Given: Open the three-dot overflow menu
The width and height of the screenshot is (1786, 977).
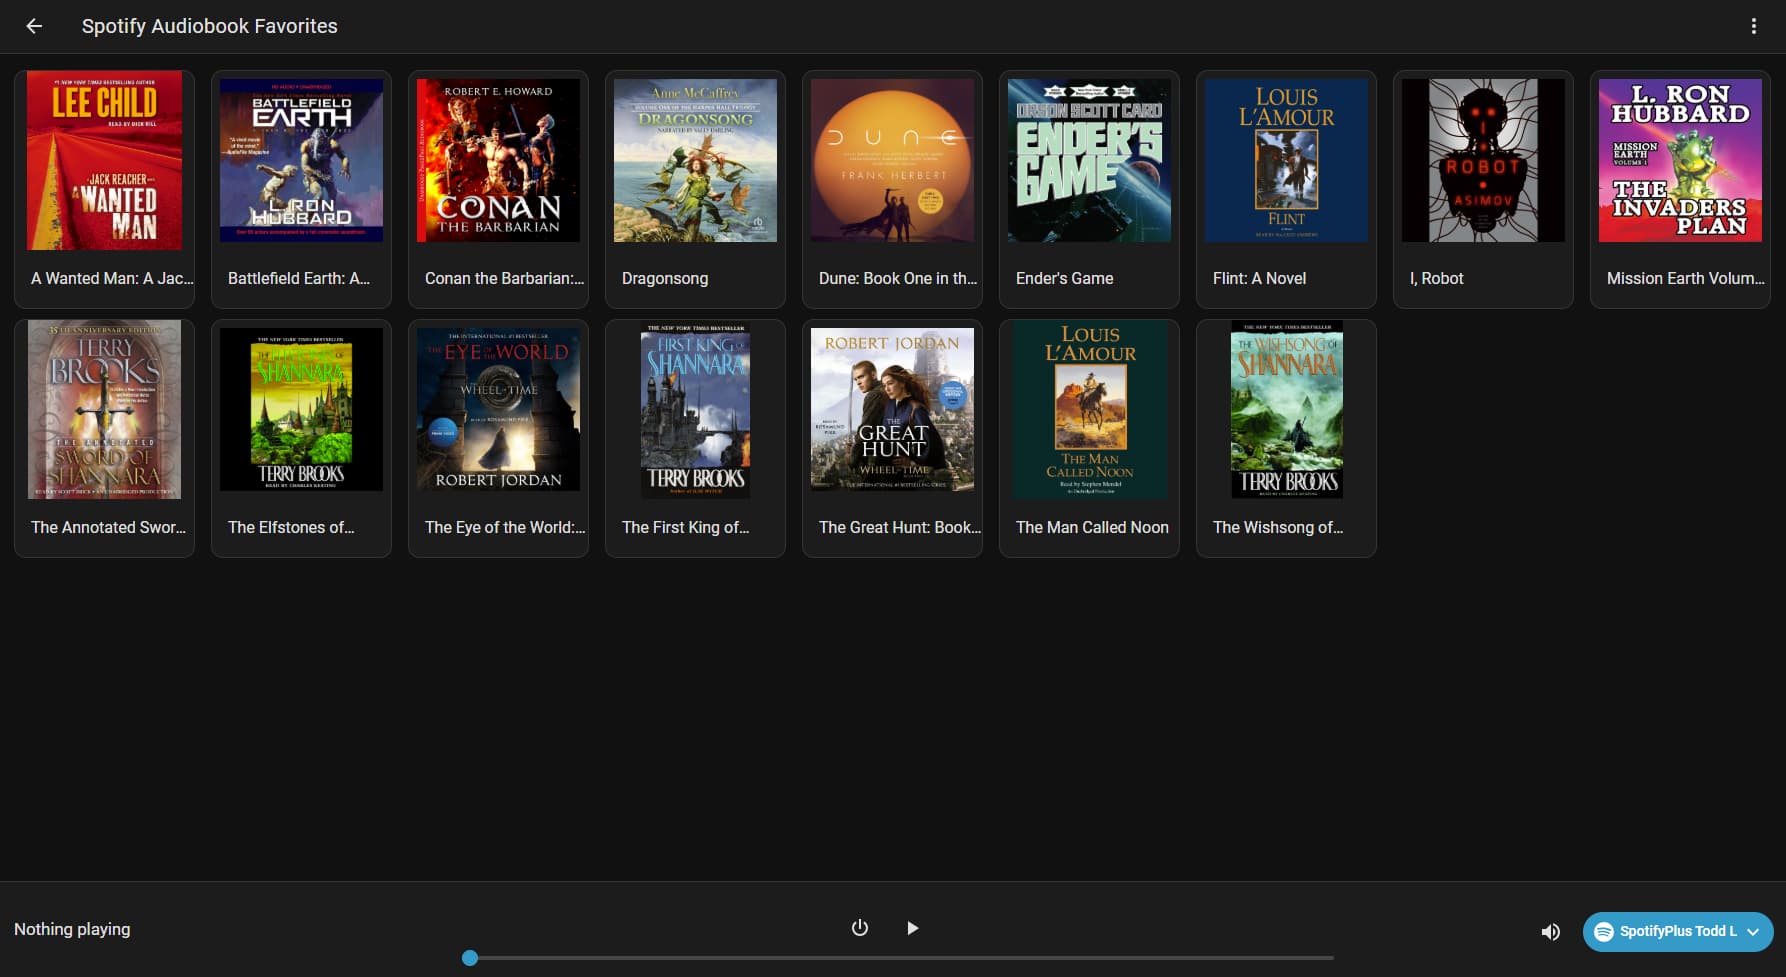Looking at the screenshot, I should 1753,26.
